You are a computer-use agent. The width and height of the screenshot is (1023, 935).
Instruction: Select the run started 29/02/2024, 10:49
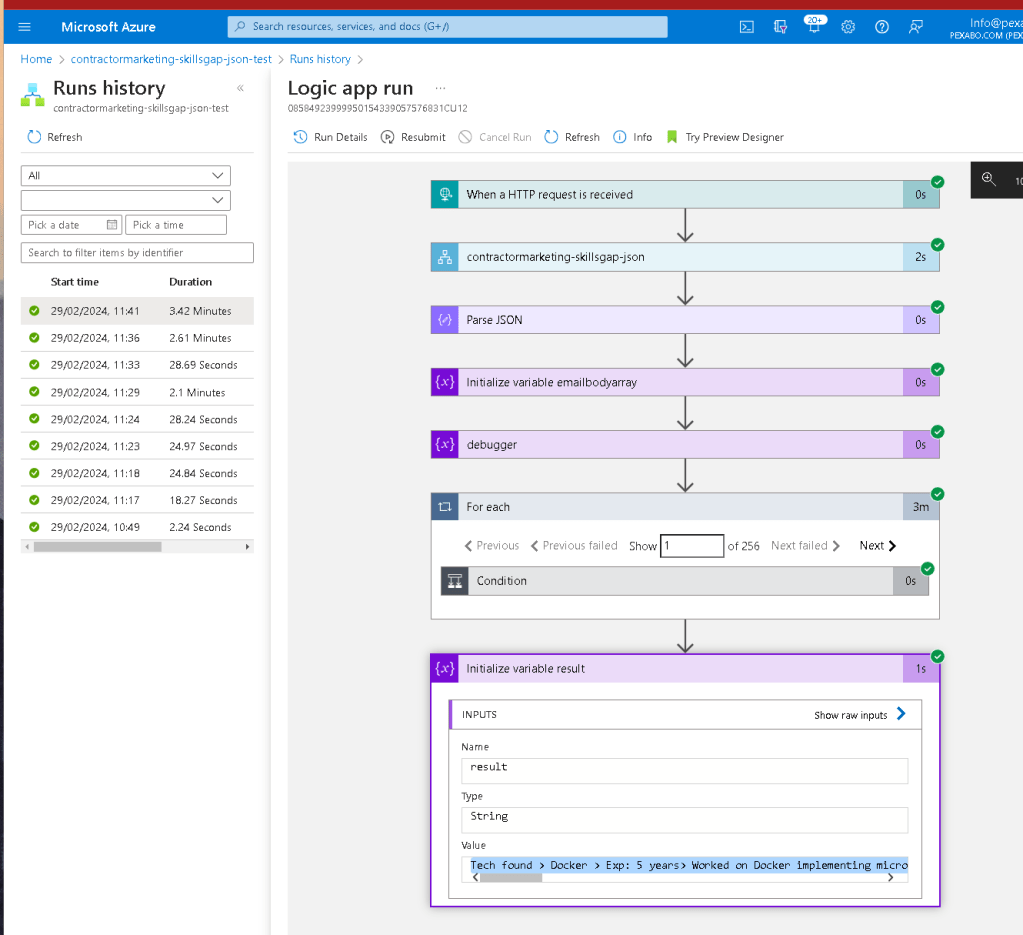(x=137, y=527)
